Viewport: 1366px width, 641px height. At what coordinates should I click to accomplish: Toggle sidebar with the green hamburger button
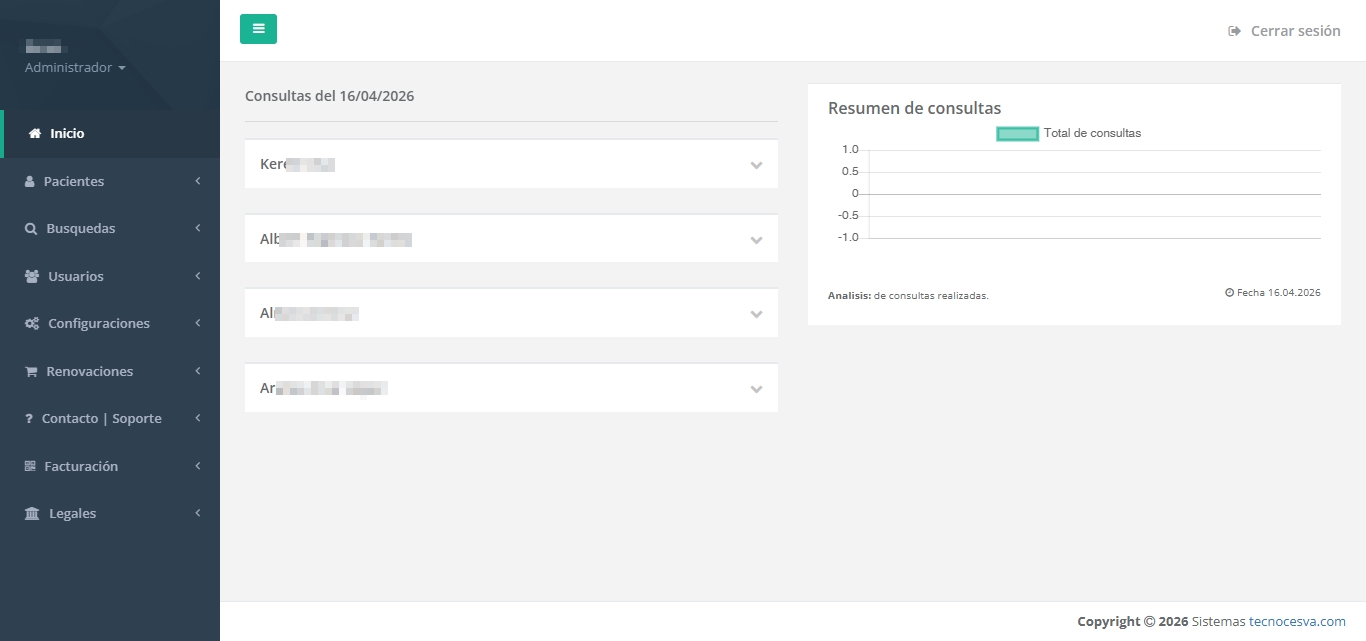[x=258, y=29]
